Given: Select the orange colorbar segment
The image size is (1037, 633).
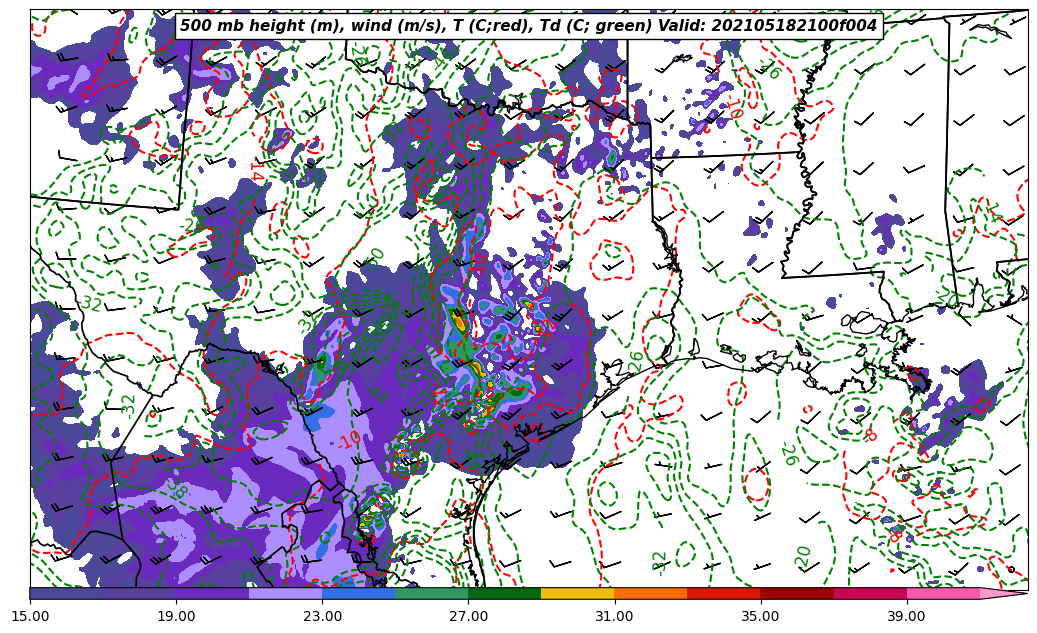Looking at the screenshot, I should click(x=651, y=593).
